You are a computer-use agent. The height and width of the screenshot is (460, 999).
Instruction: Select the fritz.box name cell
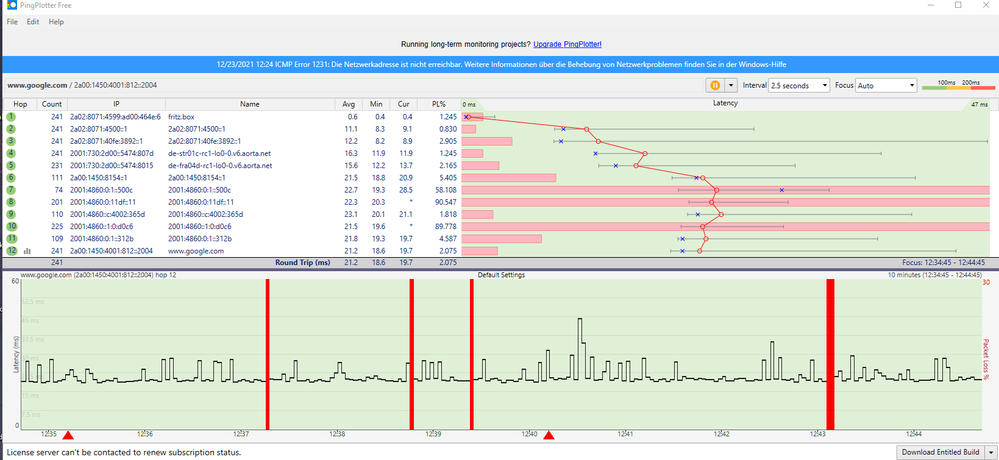tap(181, 117)
